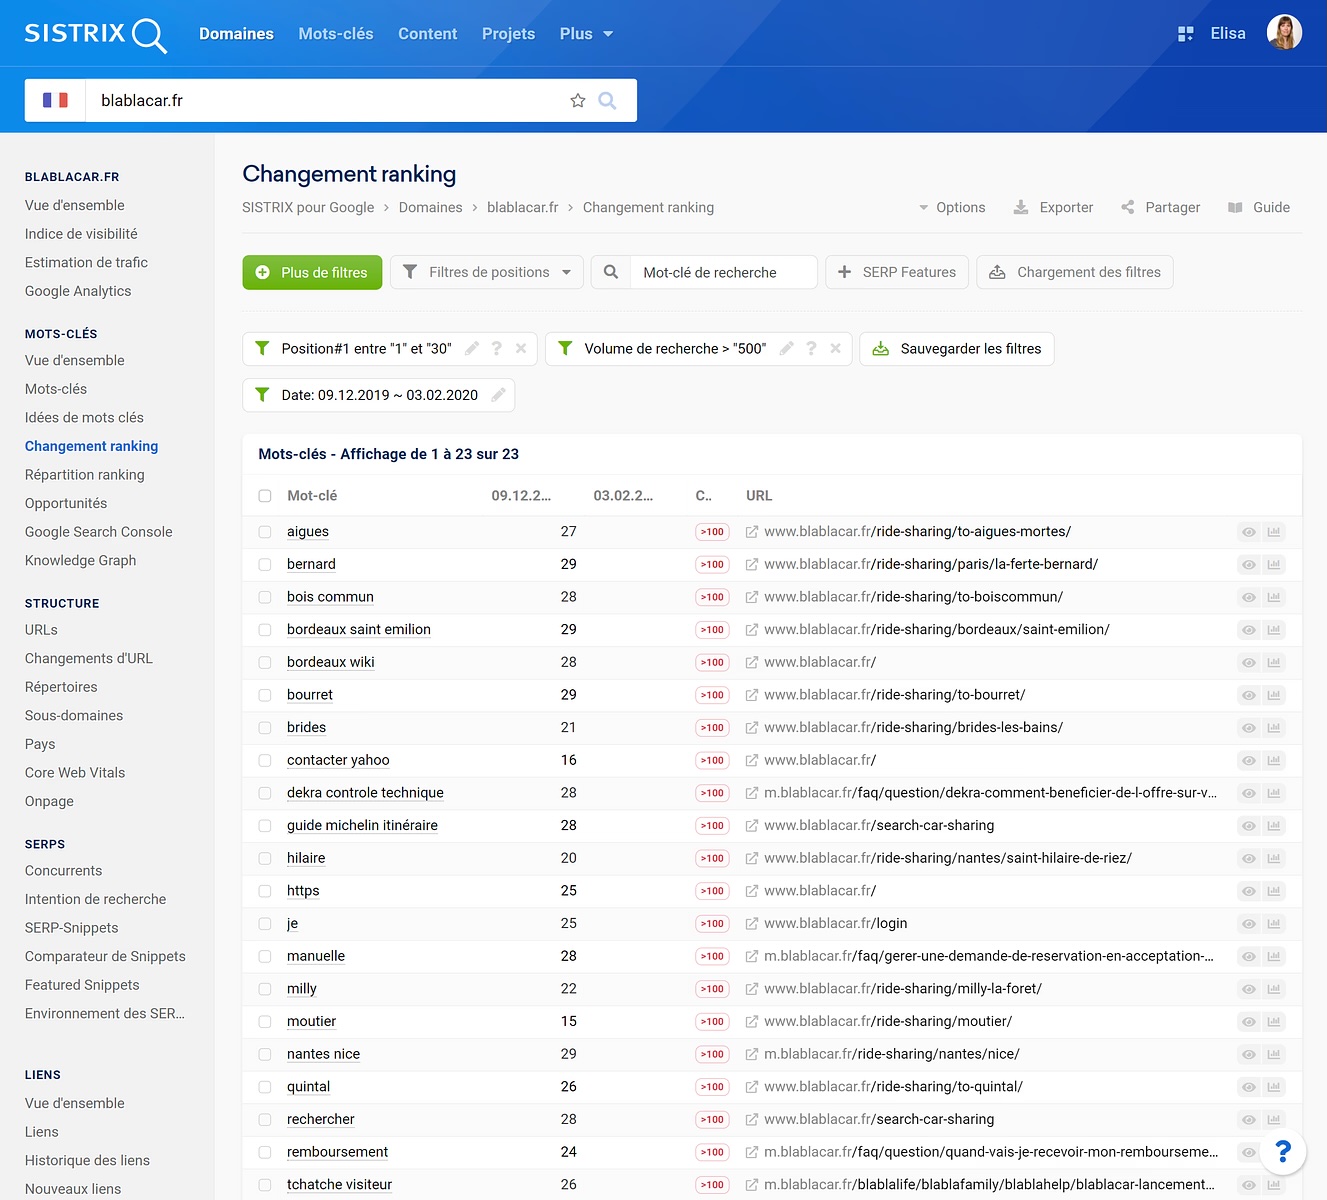
Task: Edit the Date filter pencil icon
Action: point(498,395)
